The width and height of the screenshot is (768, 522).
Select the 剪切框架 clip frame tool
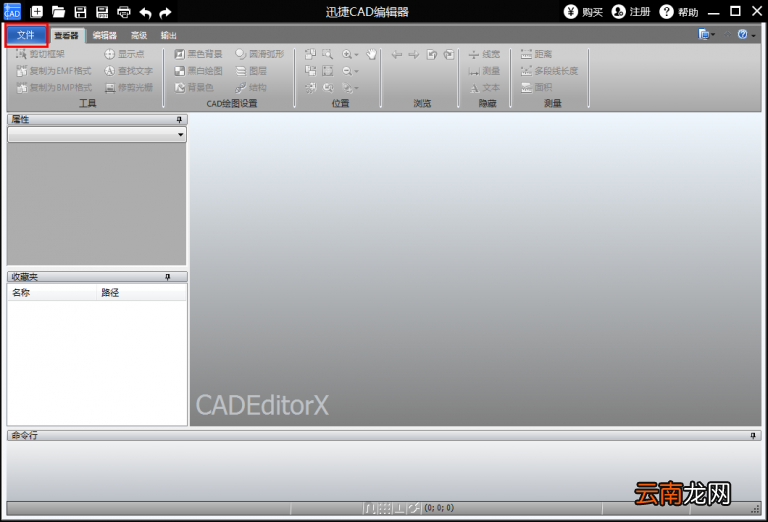[x=40, y=54]
